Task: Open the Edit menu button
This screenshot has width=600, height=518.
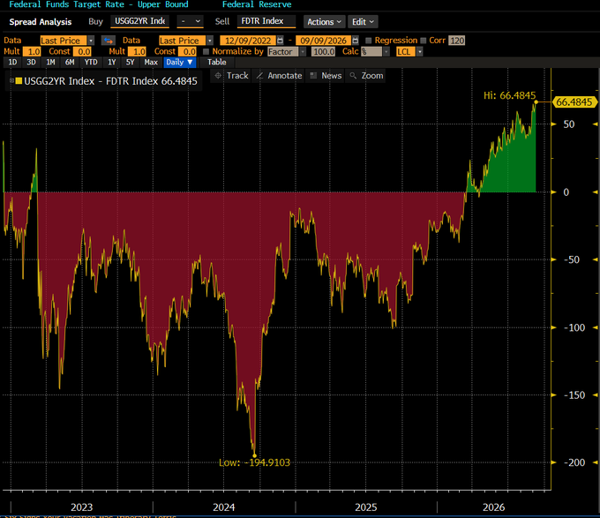Action: (363, 22)
